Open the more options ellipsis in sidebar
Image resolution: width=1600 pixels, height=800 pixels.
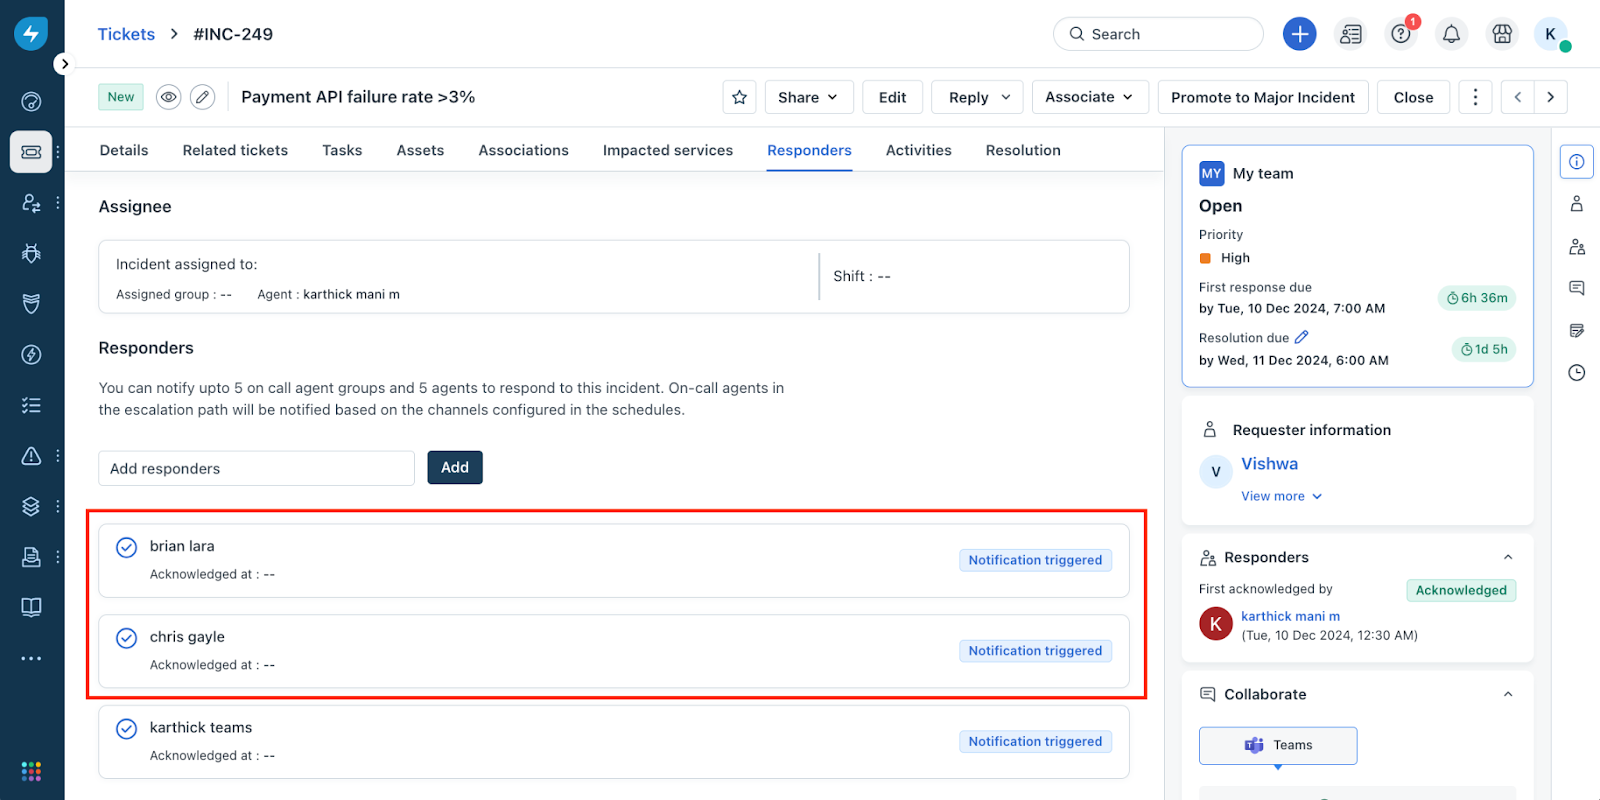(x=31, y=658)
